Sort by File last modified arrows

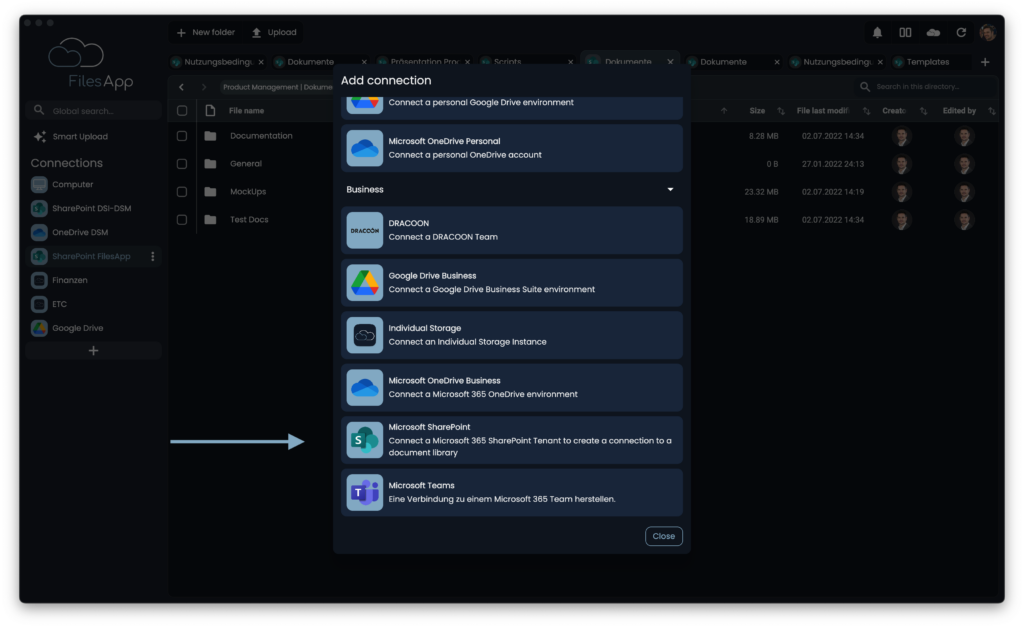point(867,111)
